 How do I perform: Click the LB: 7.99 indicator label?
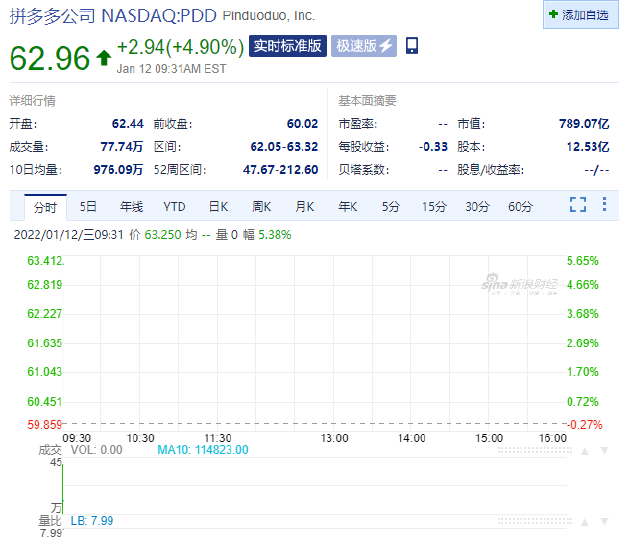click(92, 521)
